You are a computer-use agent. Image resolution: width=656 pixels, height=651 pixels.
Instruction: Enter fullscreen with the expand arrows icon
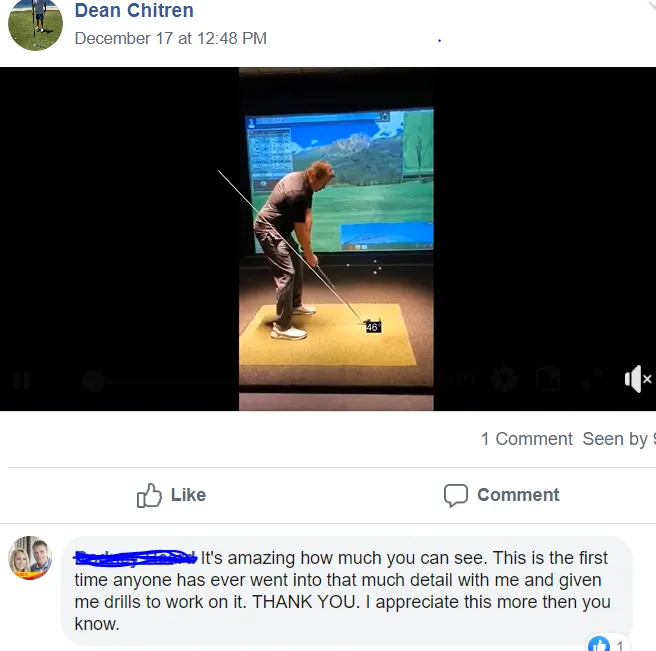pyautogui.click(x=592, y=379)
